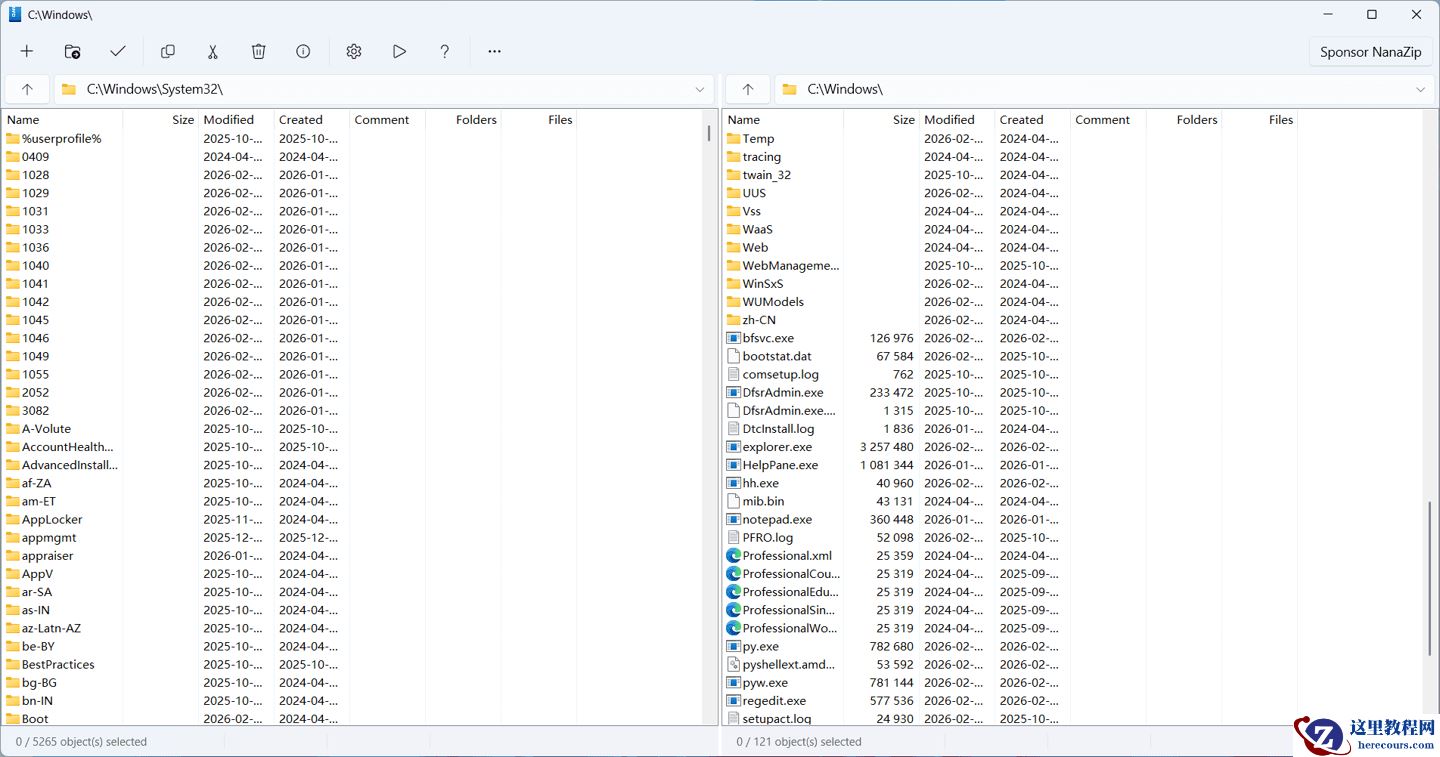Click the Move scissors icon

pyautogui.click(x=213, y=51)
